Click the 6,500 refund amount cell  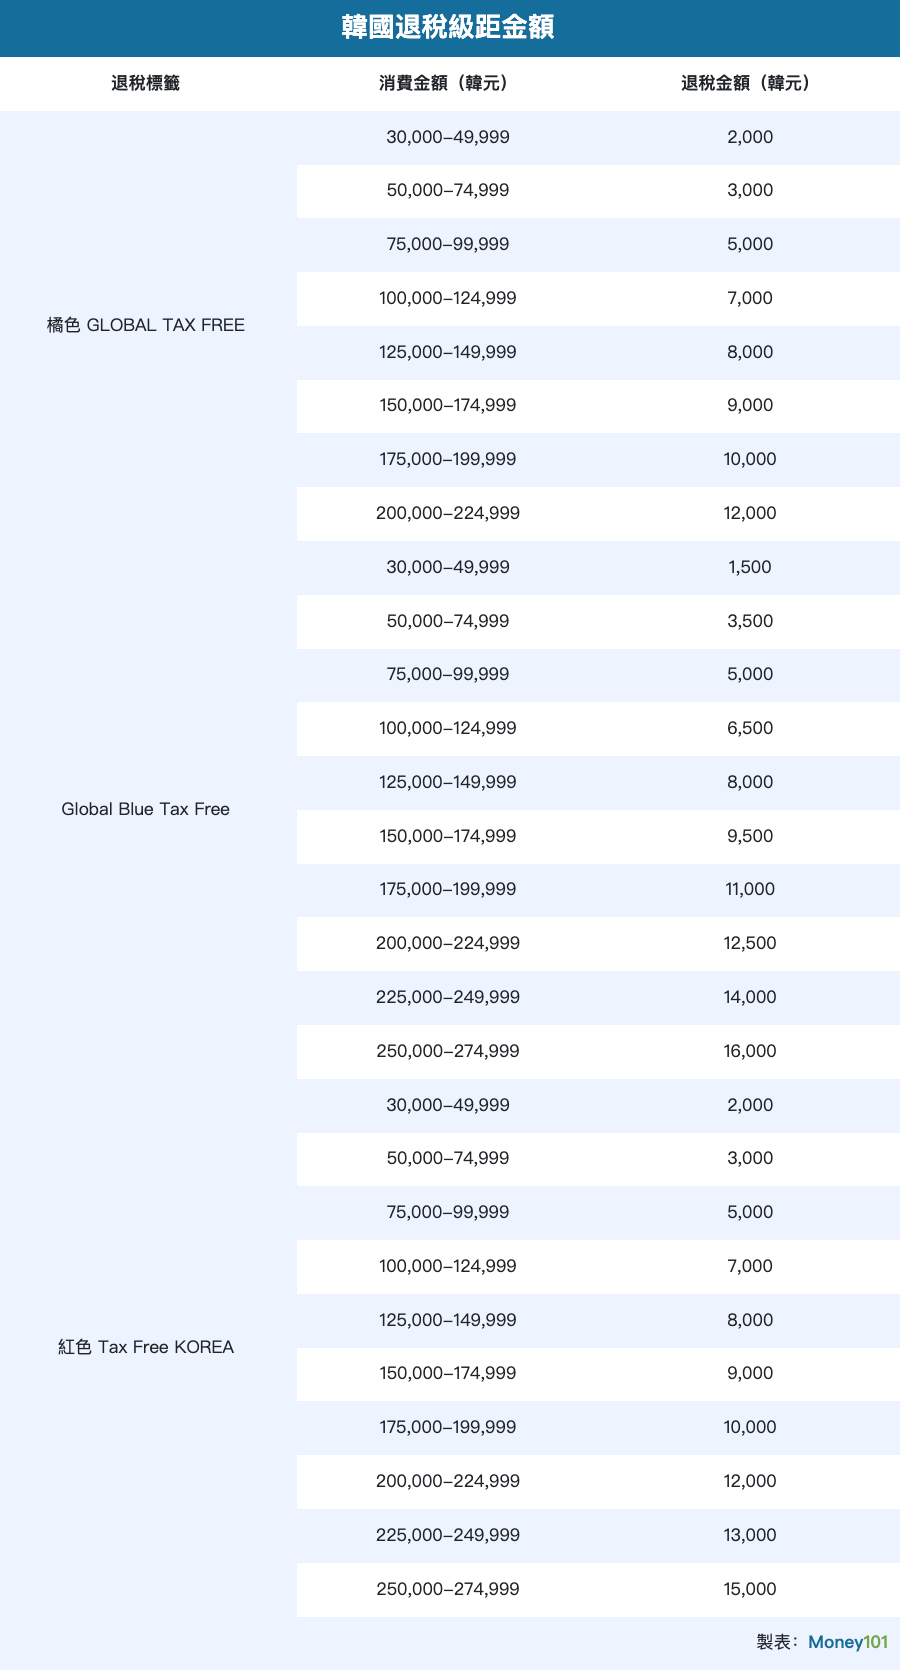[750, 728]
